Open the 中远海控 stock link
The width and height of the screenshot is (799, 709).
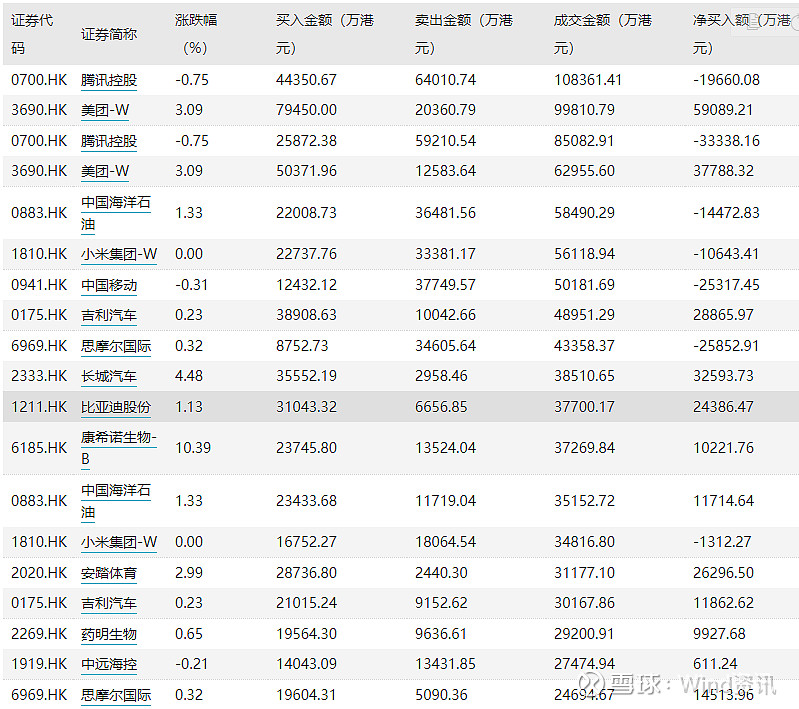click(109, 664)
